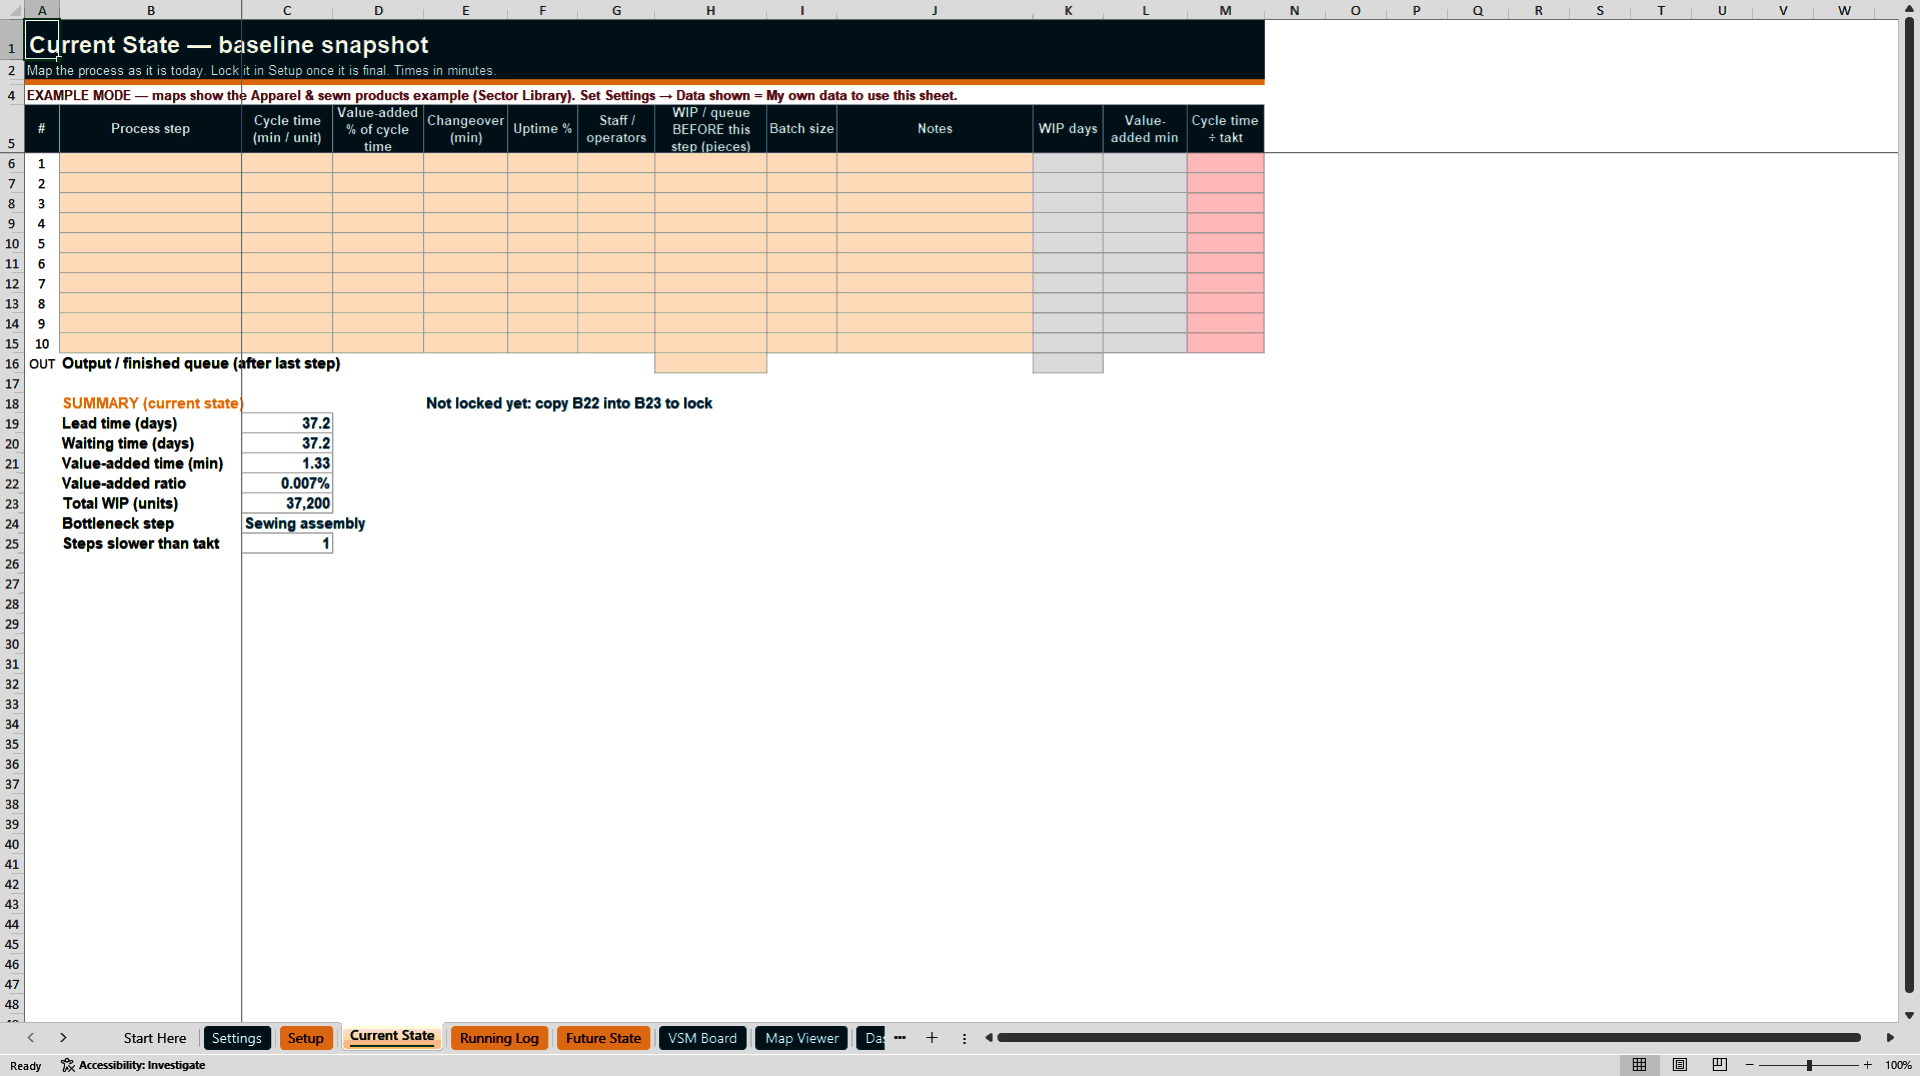Click the 100% zoom level
The height and width of the screenshot is (1076, 1920).
point(1898,1065)
